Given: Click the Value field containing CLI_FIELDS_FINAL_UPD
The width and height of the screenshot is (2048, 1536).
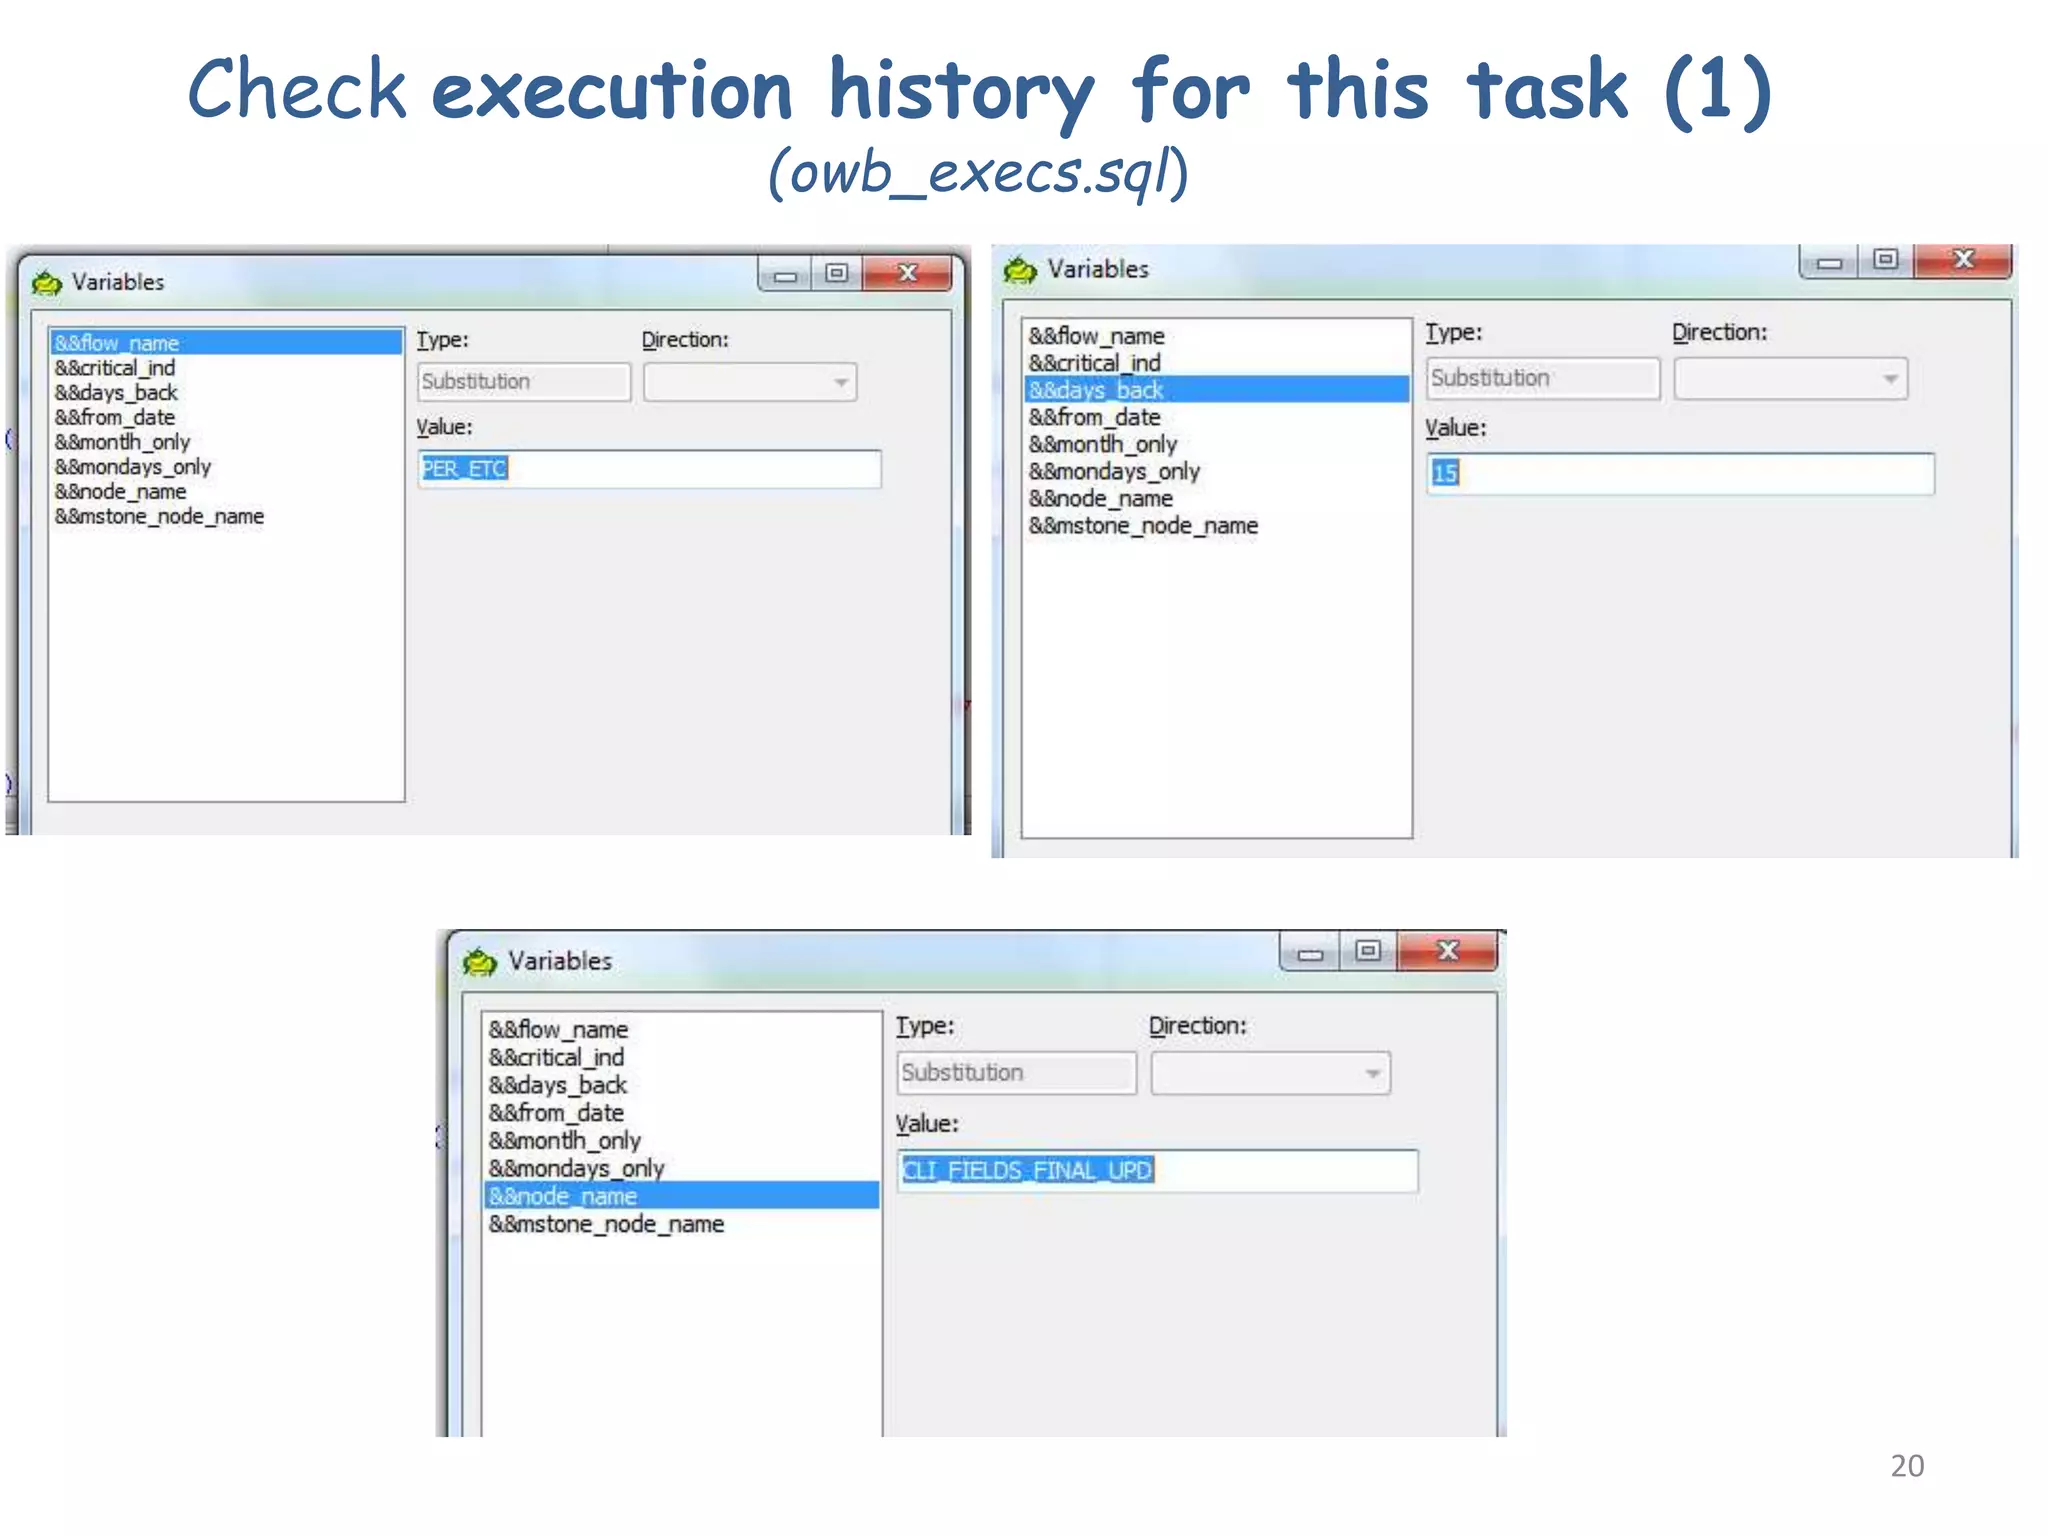Looking at the screenshot, I should pyautogui.click(x=1157, y=1171).
